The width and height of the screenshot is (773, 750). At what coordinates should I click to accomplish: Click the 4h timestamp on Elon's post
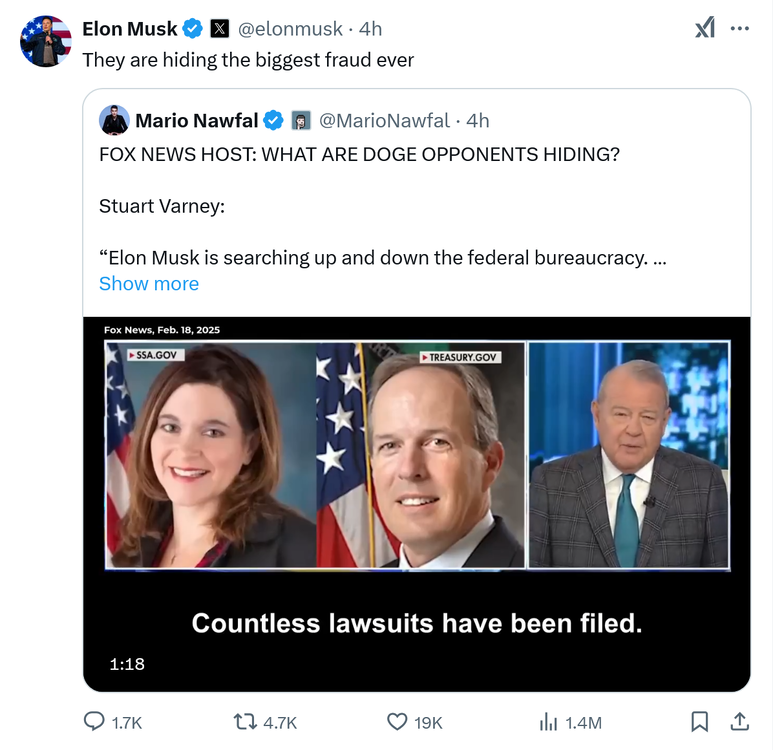pos(370,28)
